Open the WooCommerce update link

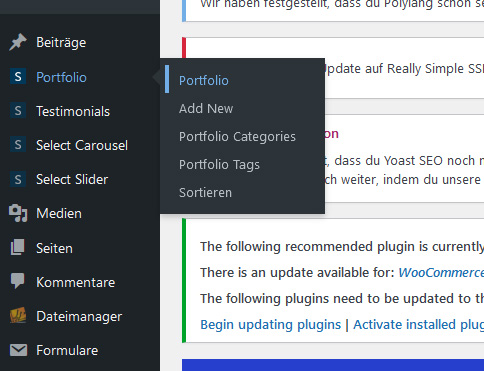441,273
